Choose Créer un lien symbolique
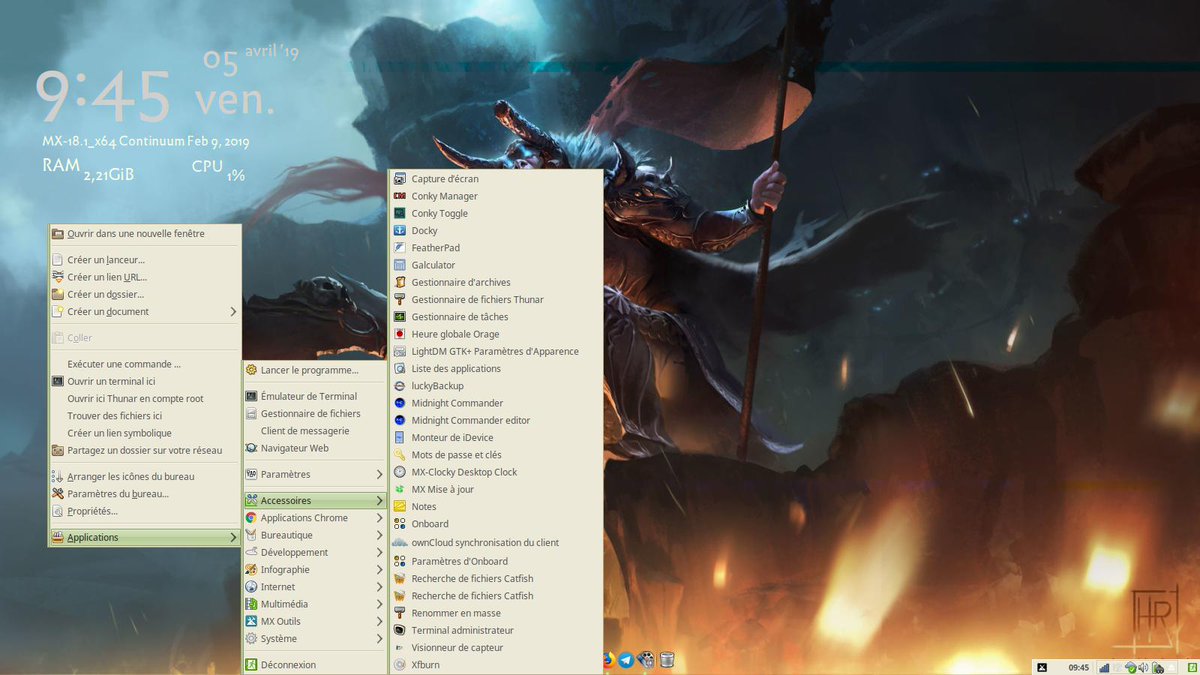This screenshot has height=675, width=1200. tap(146, 433)
